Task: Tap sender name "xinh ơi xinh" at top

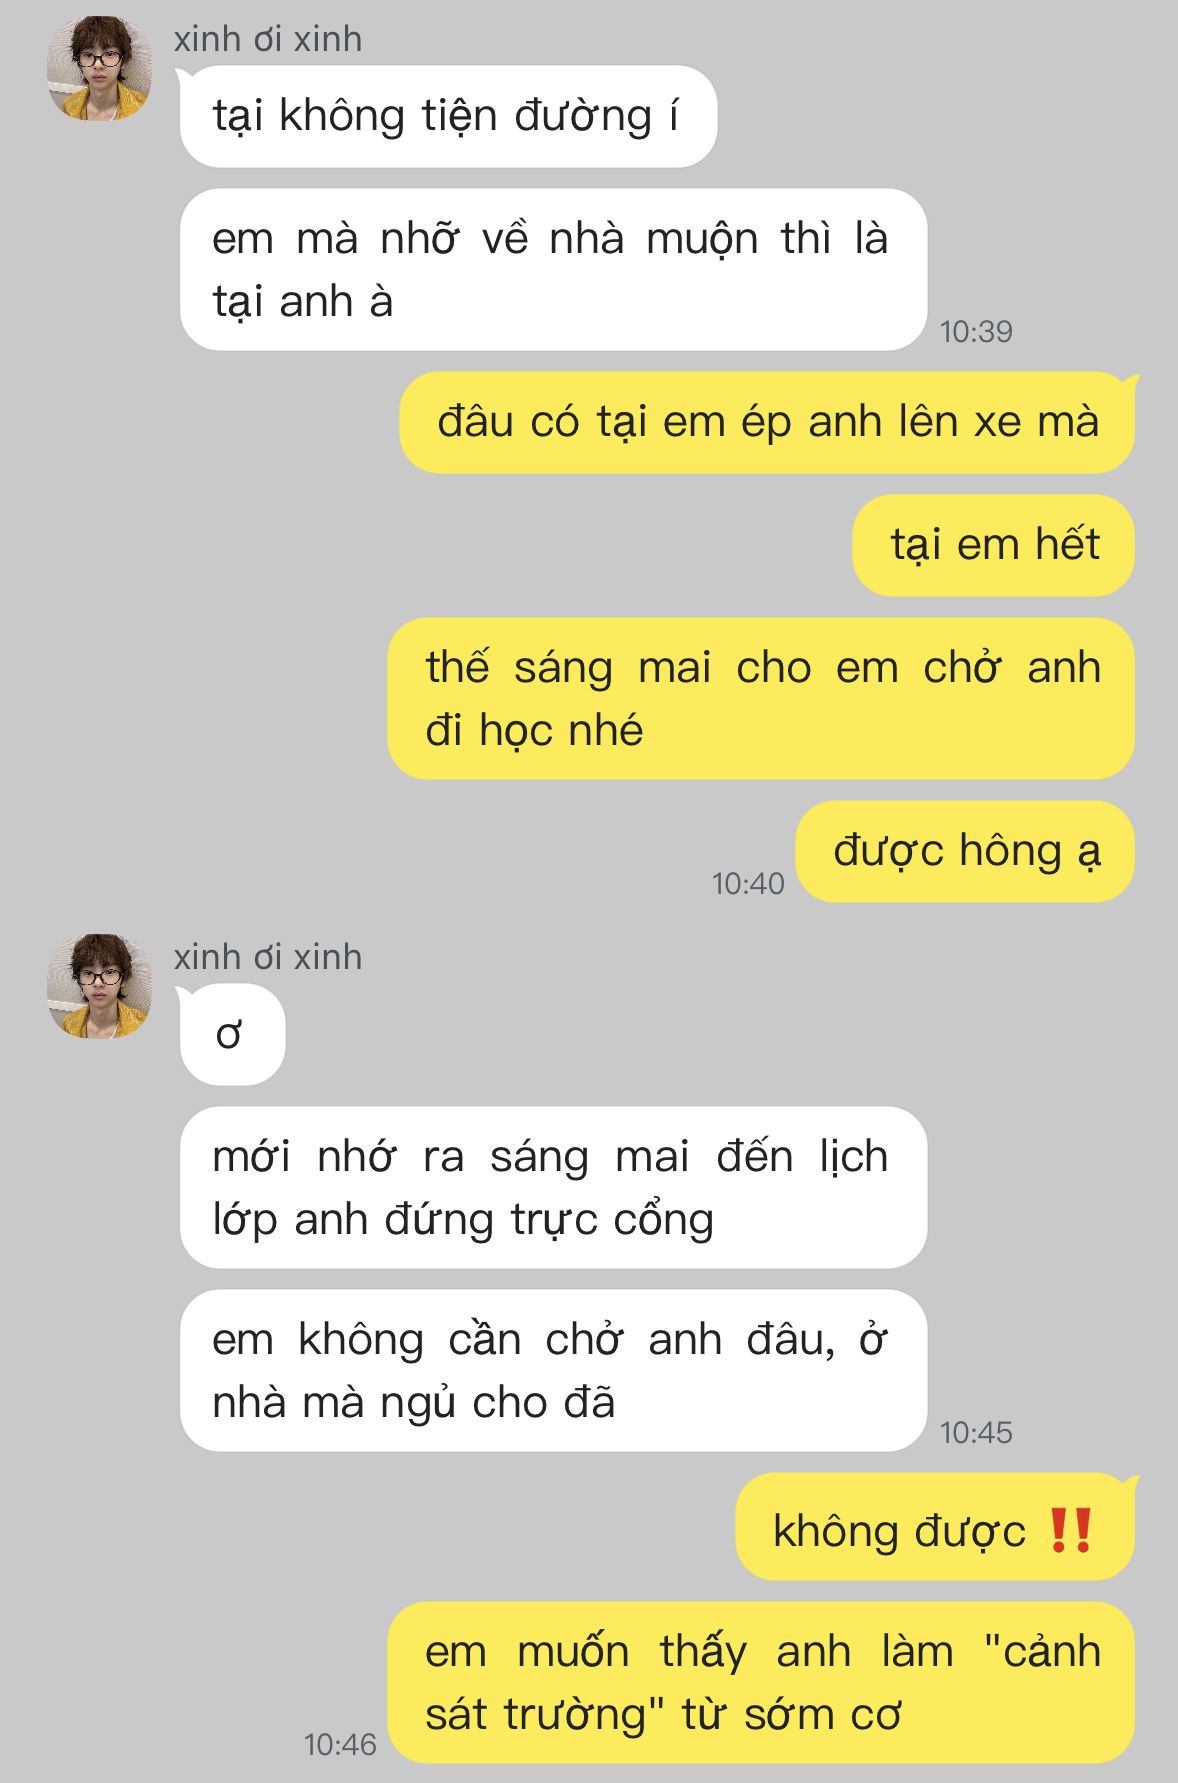Action: [268, 39]
